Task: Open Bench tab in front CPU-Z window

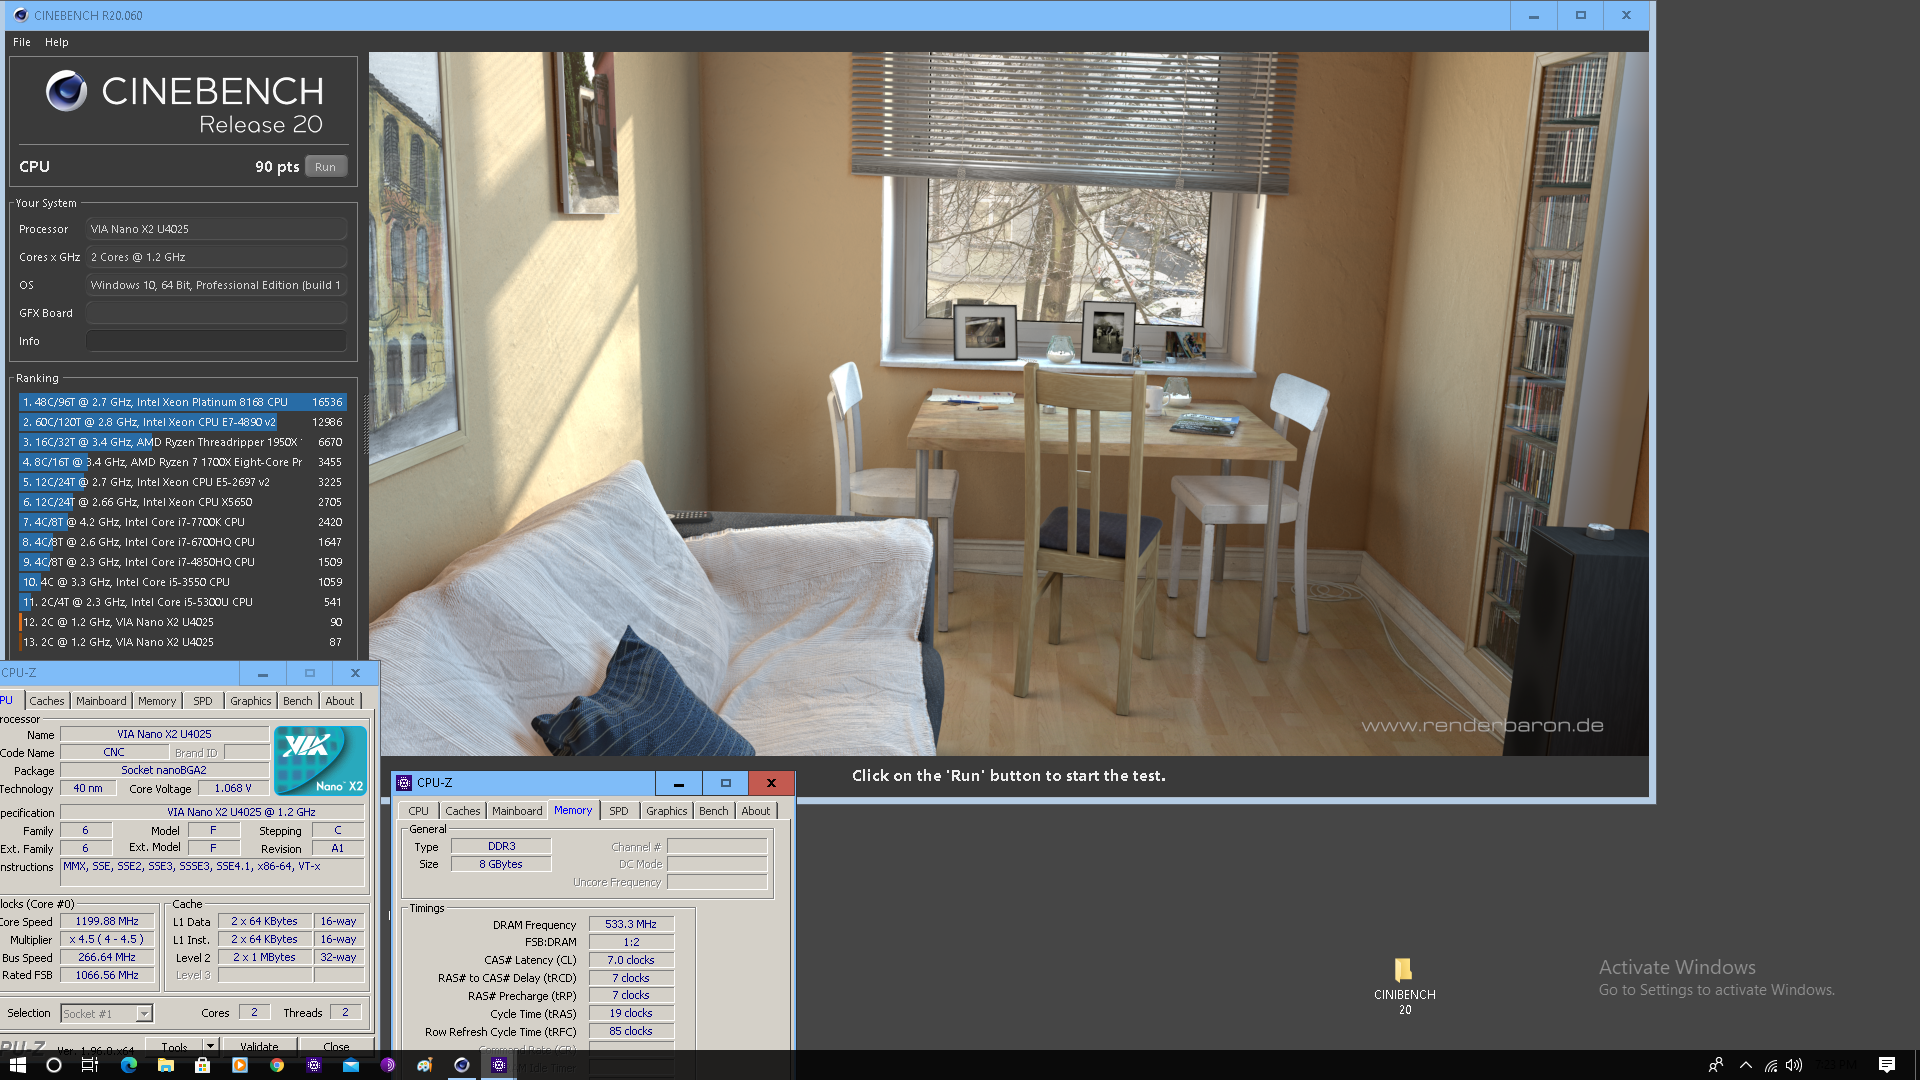Action: [714, 811]
